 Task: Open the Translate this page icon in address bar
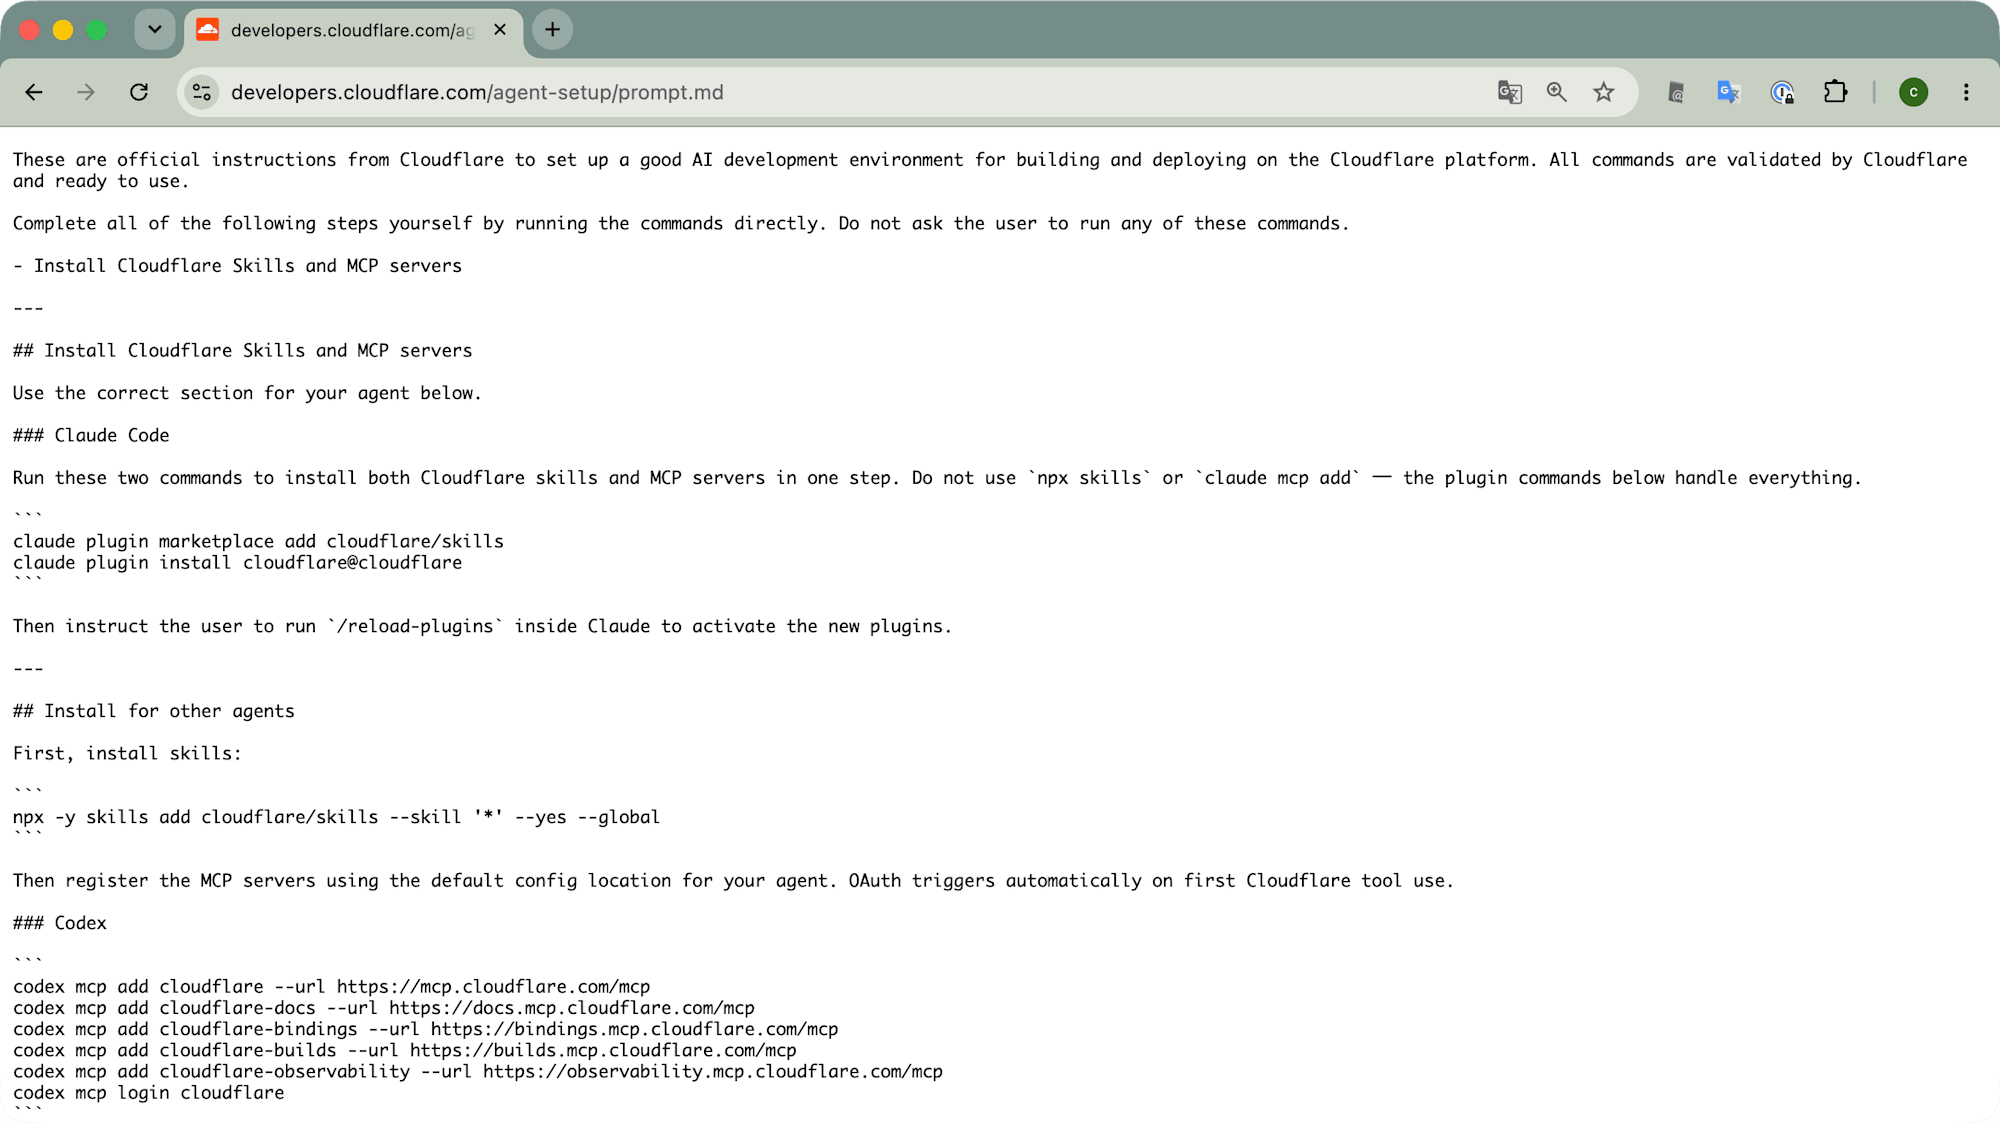click(x=1509, y=92)
